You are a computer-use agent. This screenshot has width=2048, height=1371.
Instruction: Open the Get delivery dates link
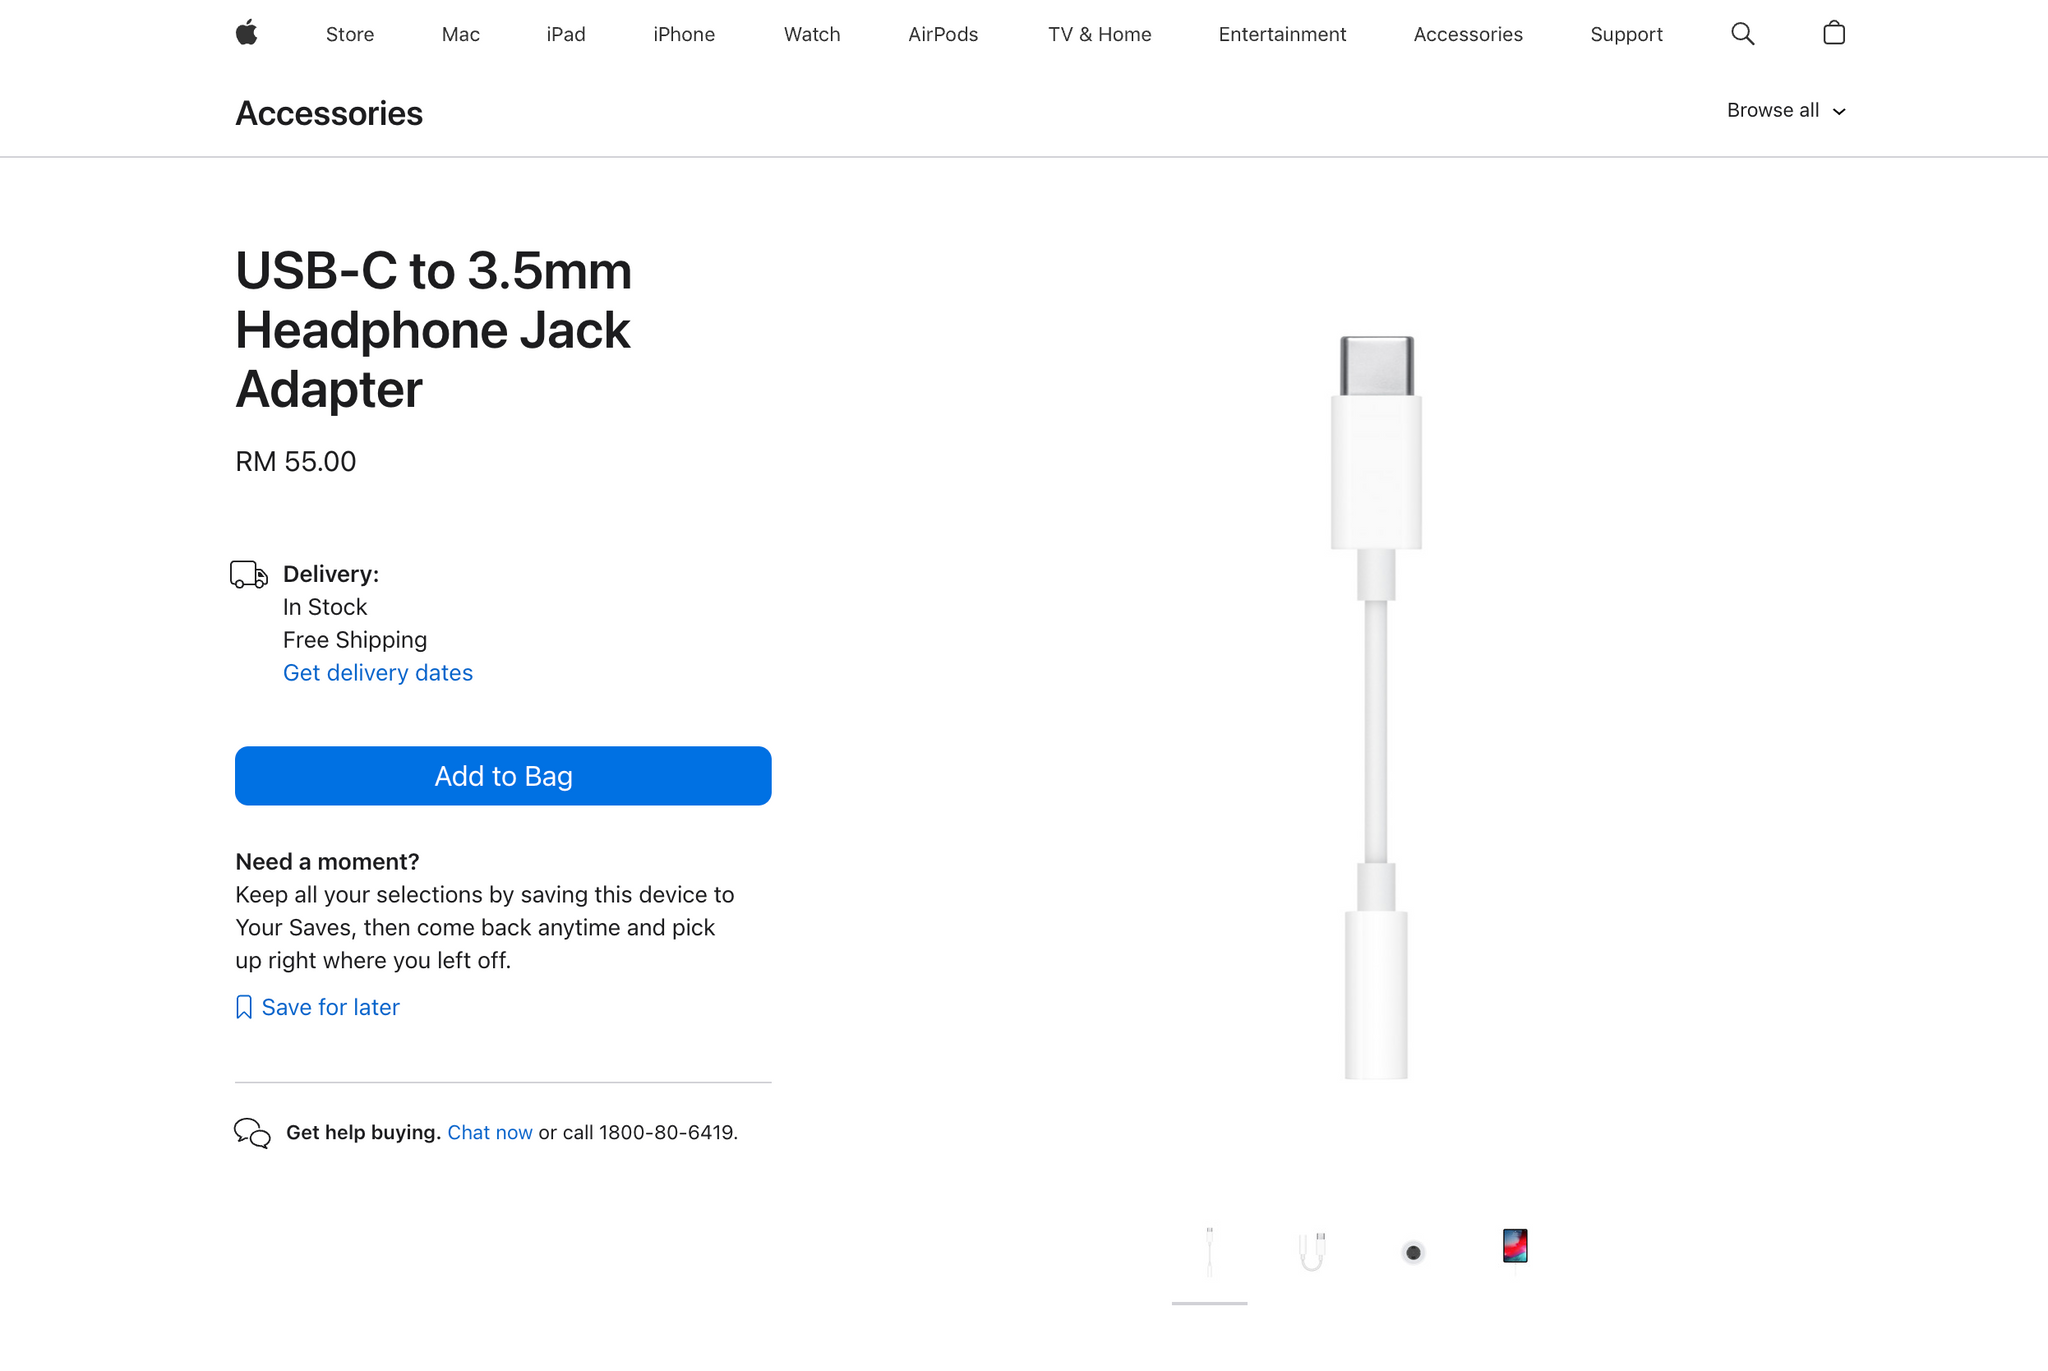378,673
